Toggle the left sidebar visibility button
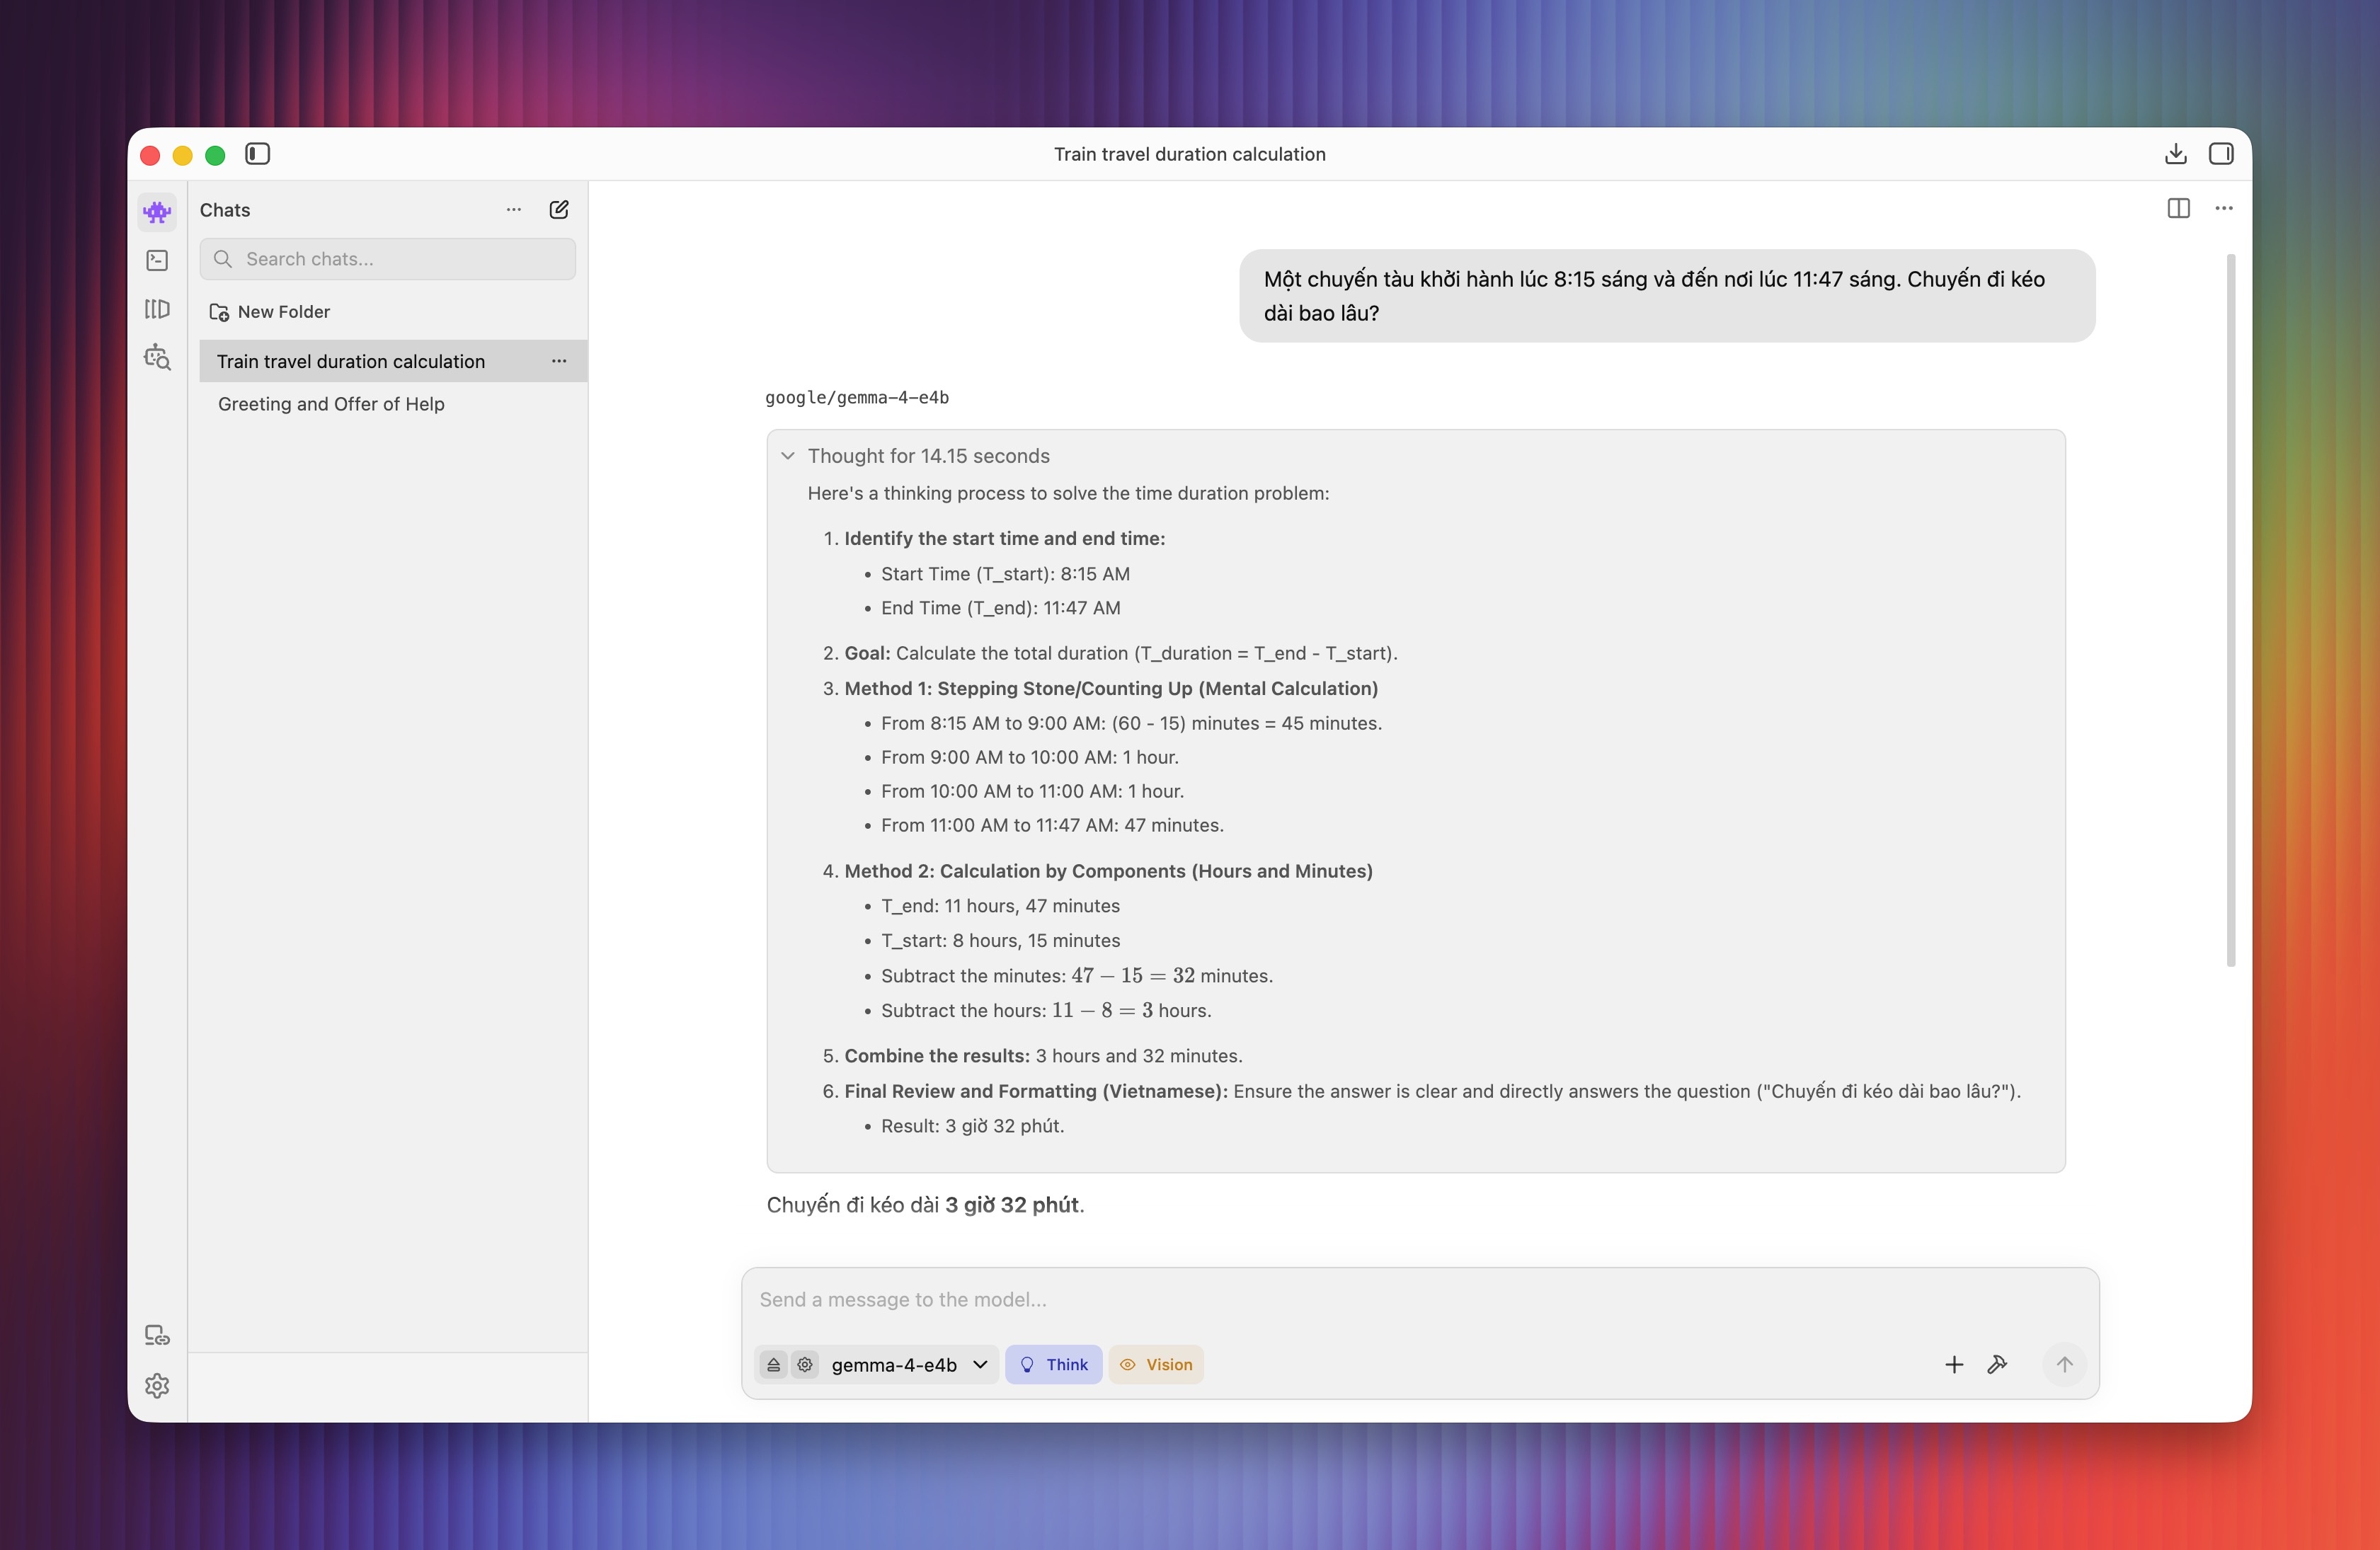The width and height of the screenshot is (2380, 1550). (257, 154)
